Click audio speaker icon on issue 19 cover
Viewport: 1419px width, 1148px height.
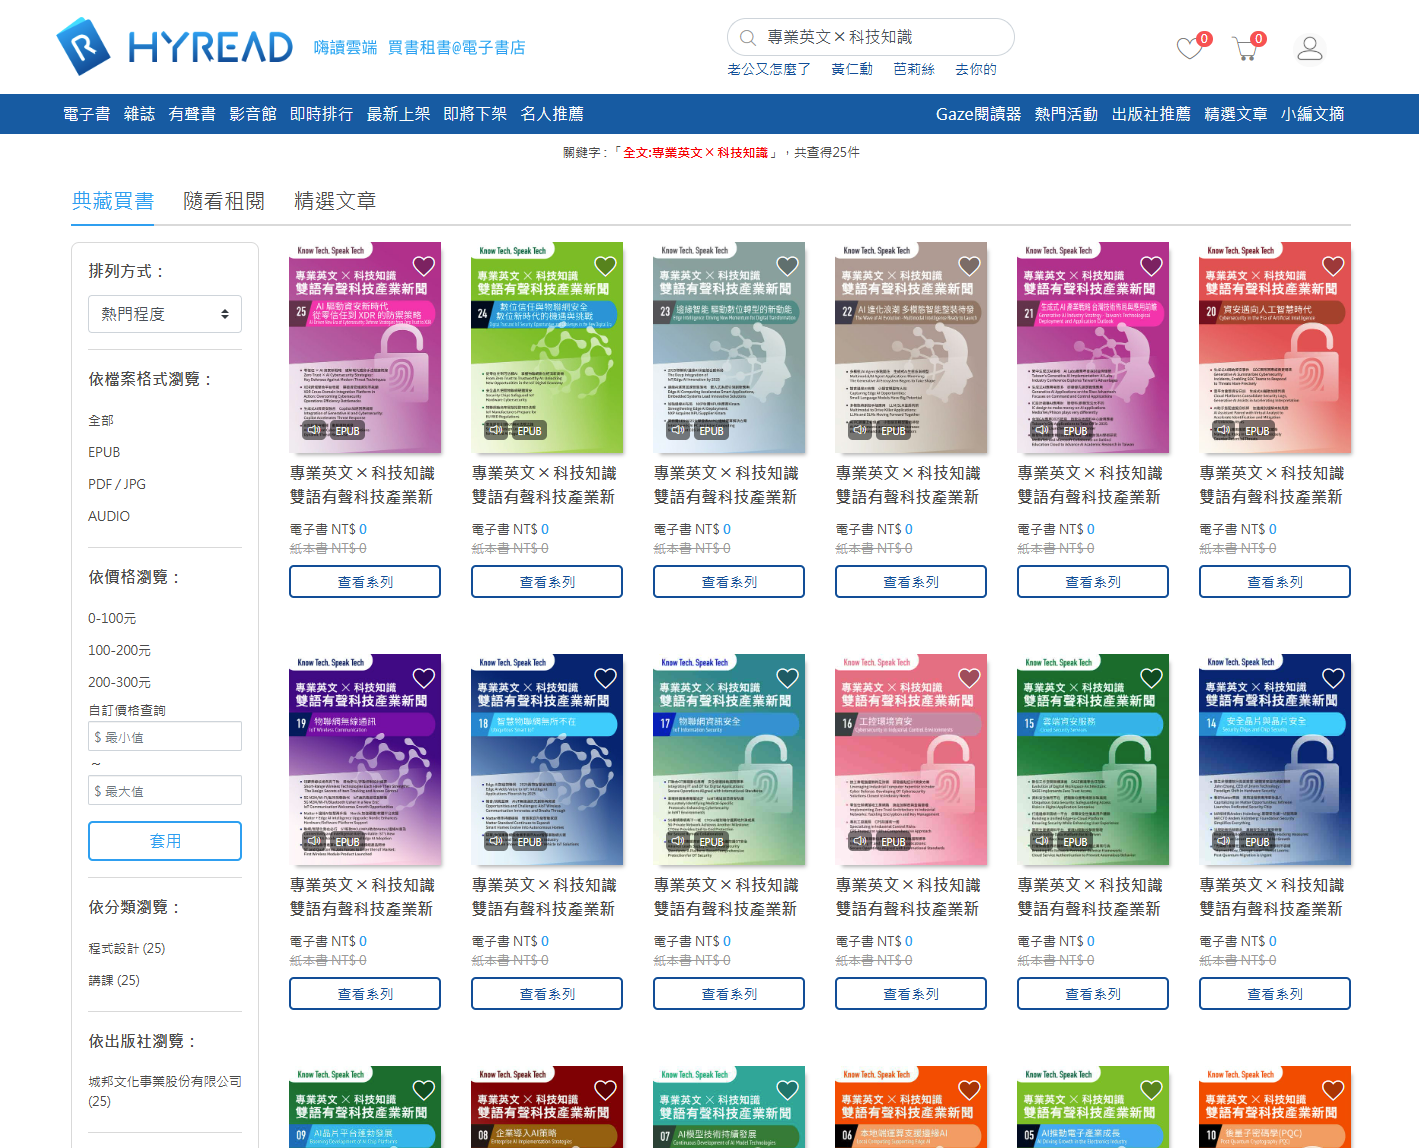314,842
